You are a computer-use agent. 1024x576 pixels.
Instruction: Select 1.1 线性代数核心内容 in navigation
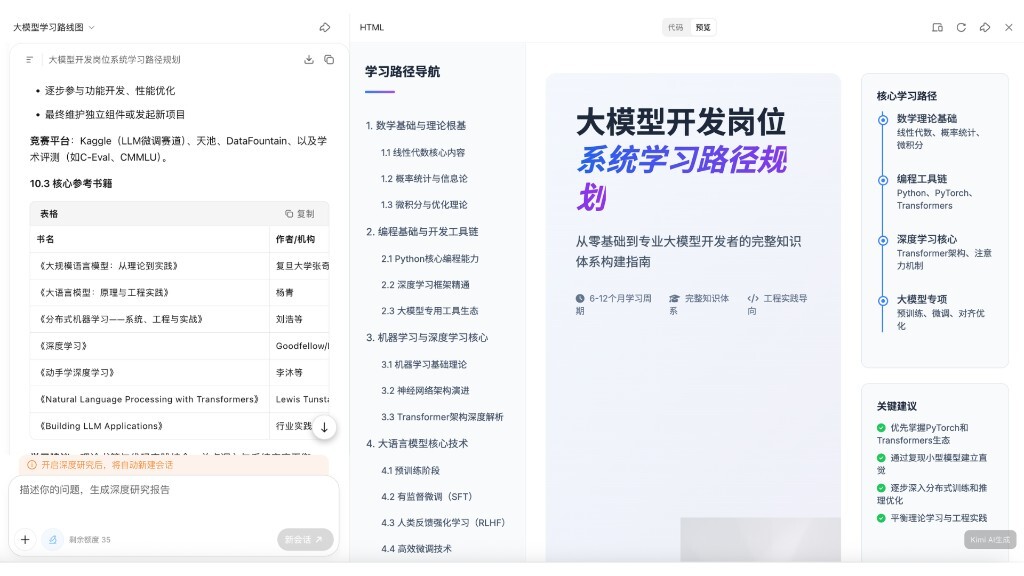tap(422, 153)
